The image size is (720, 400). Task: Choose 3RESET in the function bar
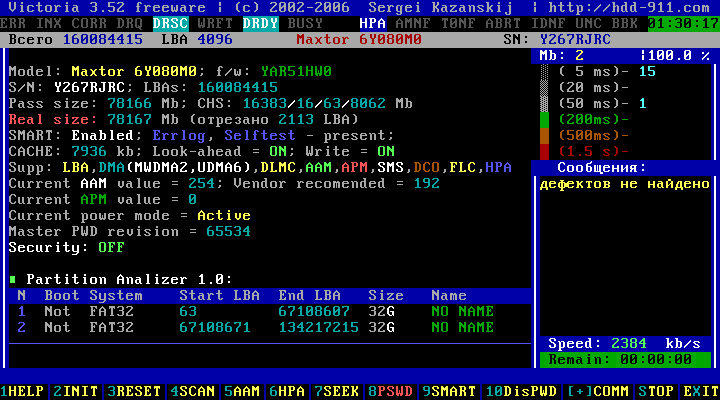click(134, 391)
